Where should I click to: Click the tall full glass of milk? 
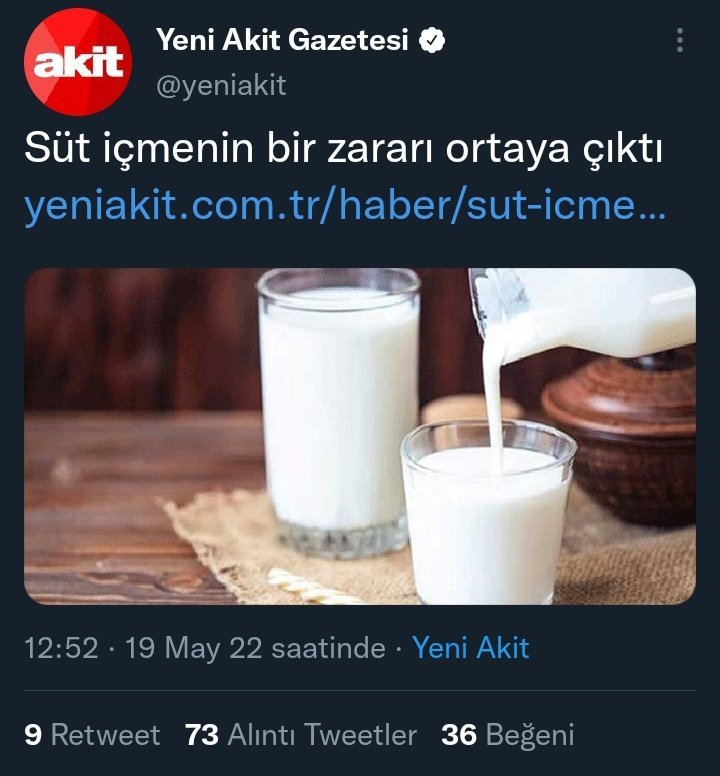click(339, 413)
